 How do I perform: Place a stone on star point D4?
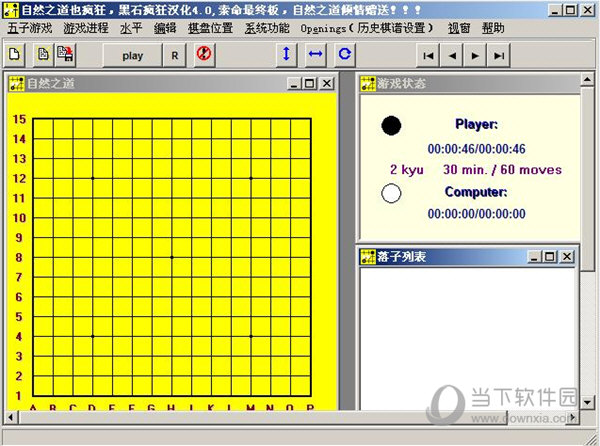(x=93, y=337)
